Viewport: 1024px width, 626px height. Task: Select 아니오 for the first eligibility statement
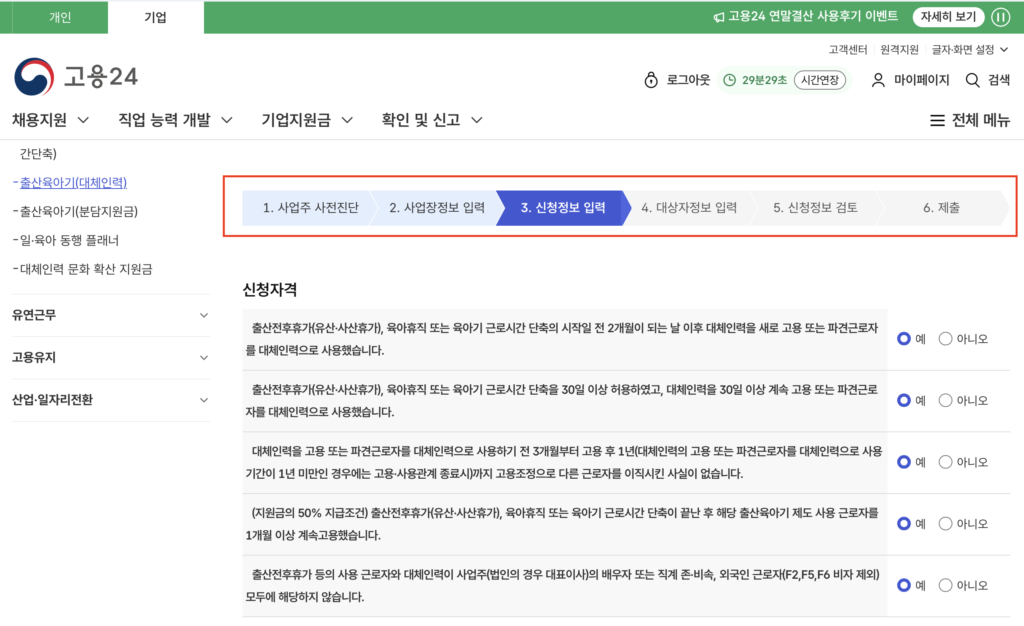coord(946,339)
